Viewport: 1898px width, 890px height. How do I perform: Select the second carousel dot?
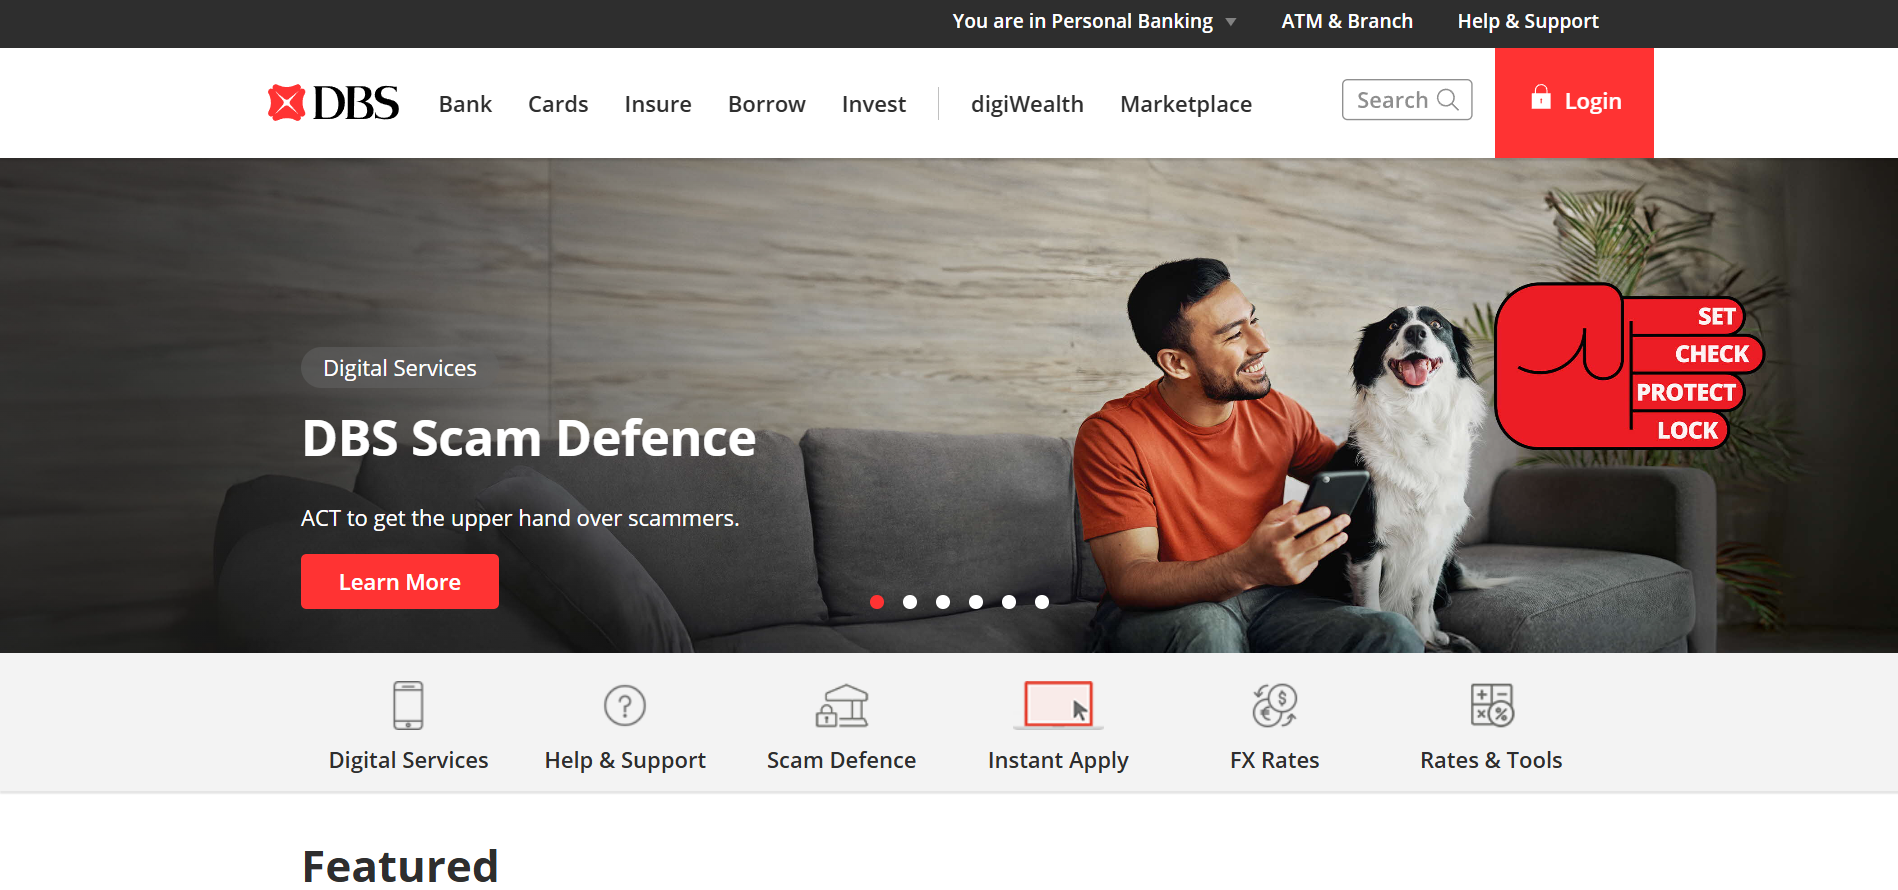tap(910, 602)
